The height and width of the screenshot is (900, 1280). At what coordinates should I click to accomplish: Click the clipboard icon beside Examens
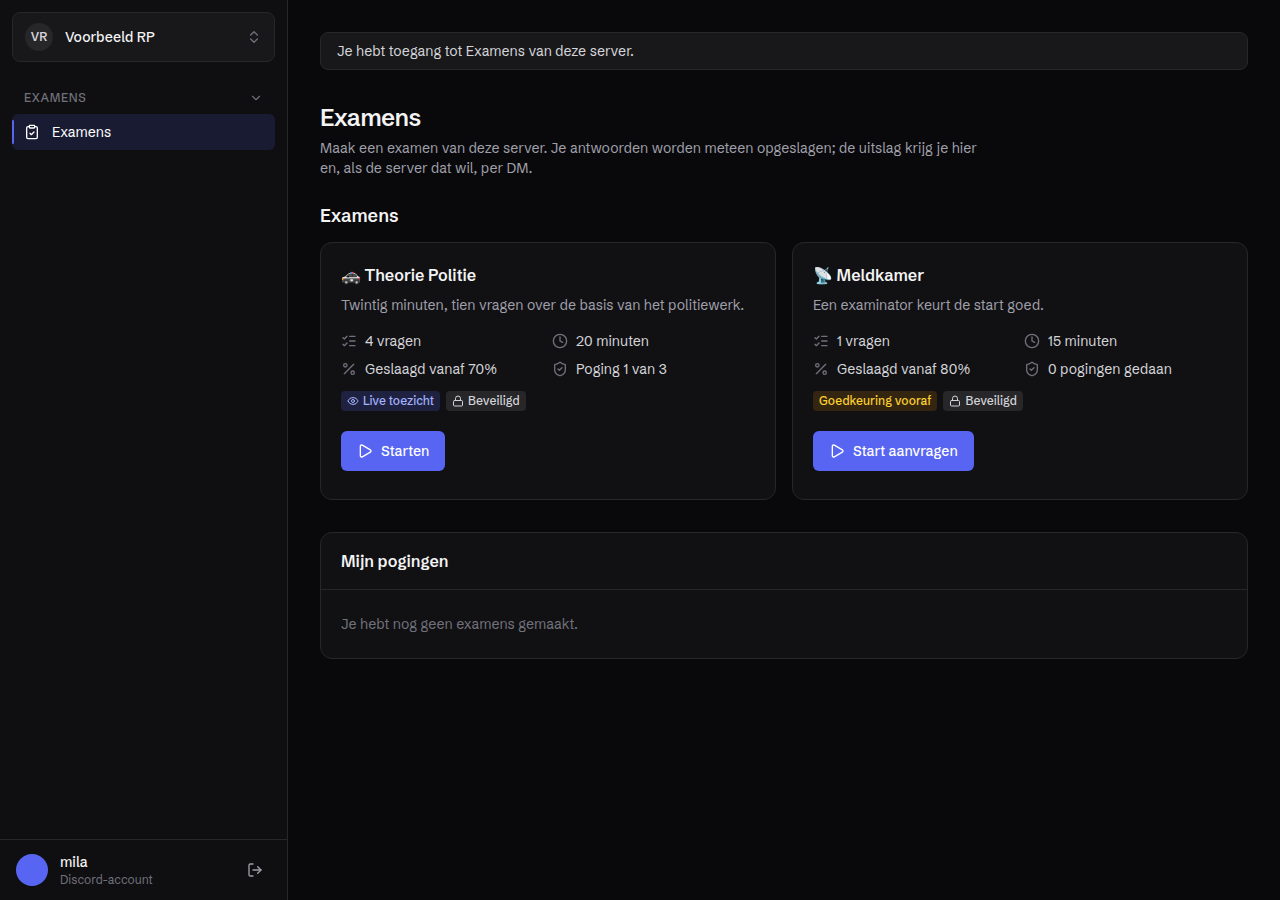[x=32, y=132]
